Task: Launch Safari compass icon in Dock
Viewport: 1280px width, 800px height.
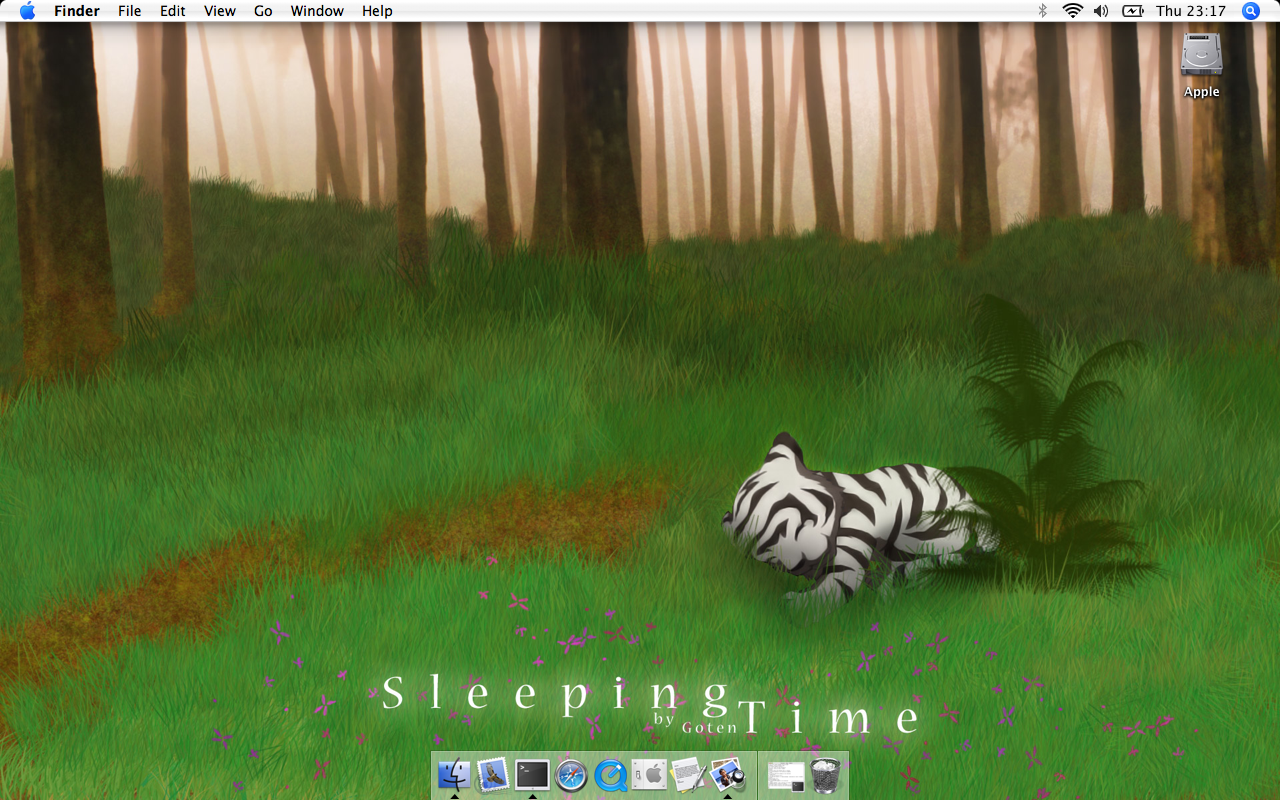Action: (x=571, y=775)
